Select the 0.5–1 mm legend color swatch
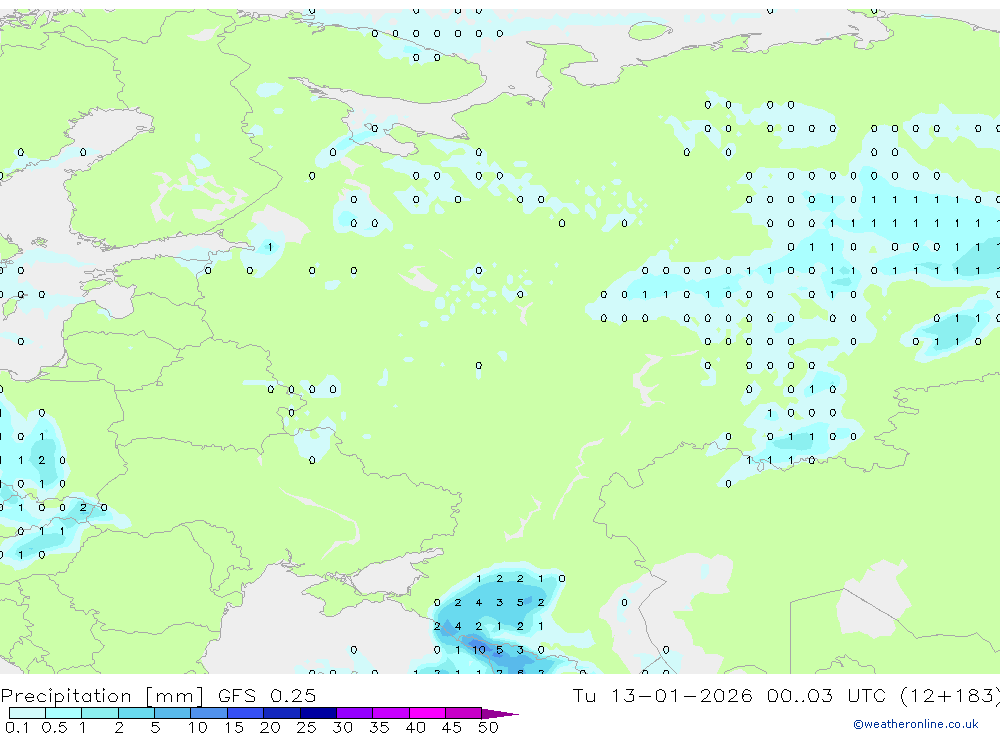1000x733 pixels. point(64,713)
